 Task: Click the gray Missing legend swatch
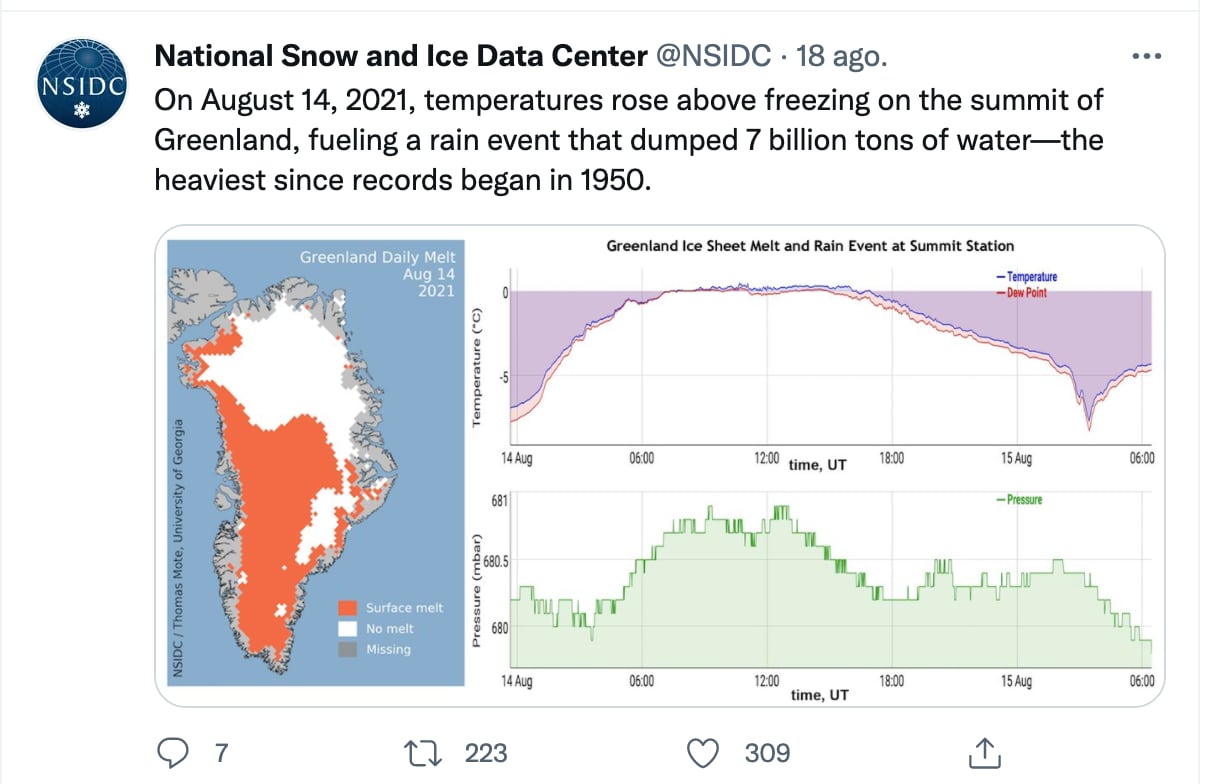tap(347, 649)
